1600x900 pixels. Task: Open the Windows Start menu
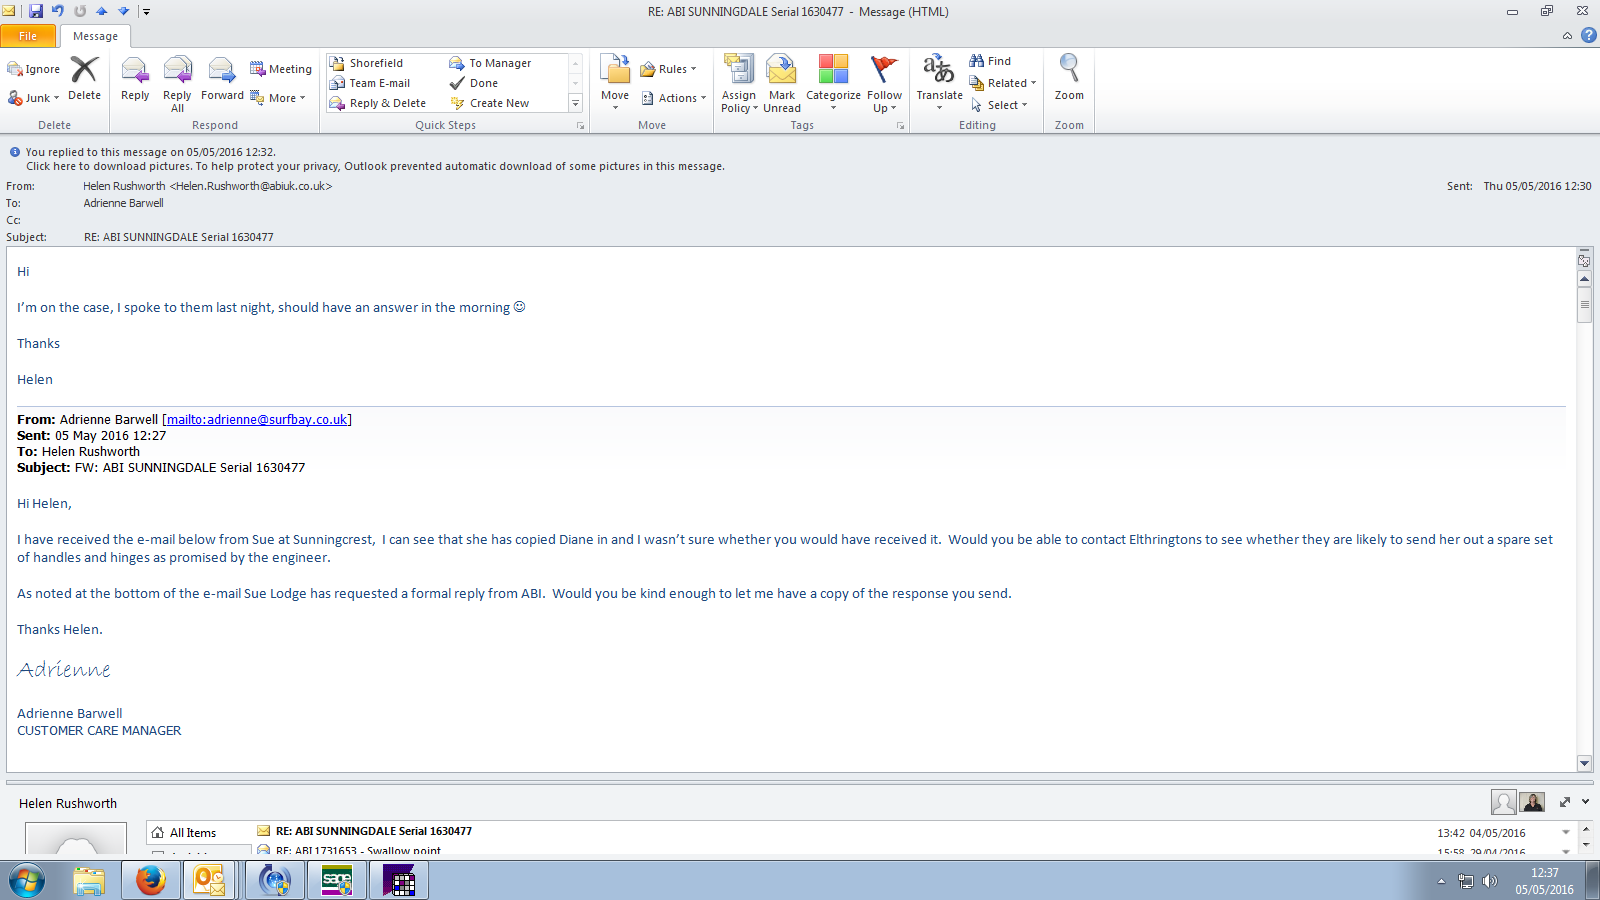pos(27,881)
